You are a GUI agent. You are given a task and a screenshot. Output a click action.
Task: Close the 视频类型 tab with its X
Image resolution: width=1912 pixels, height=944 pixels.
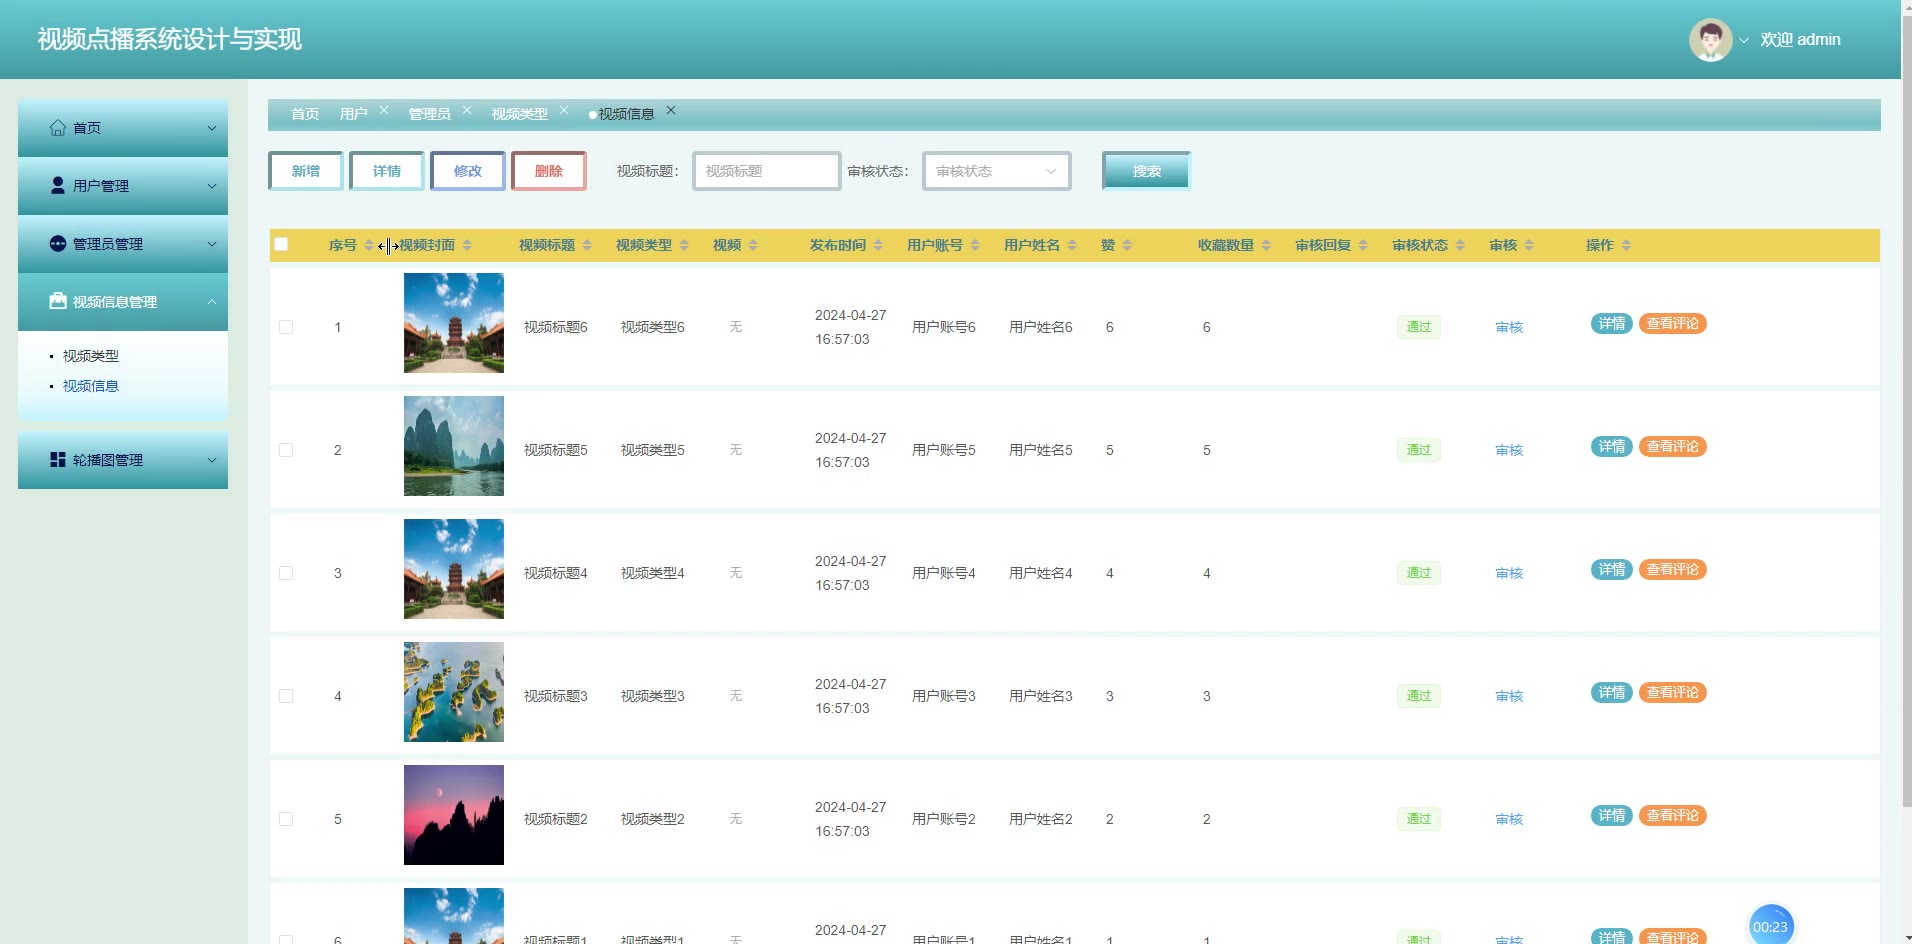[x=564, y=110]
